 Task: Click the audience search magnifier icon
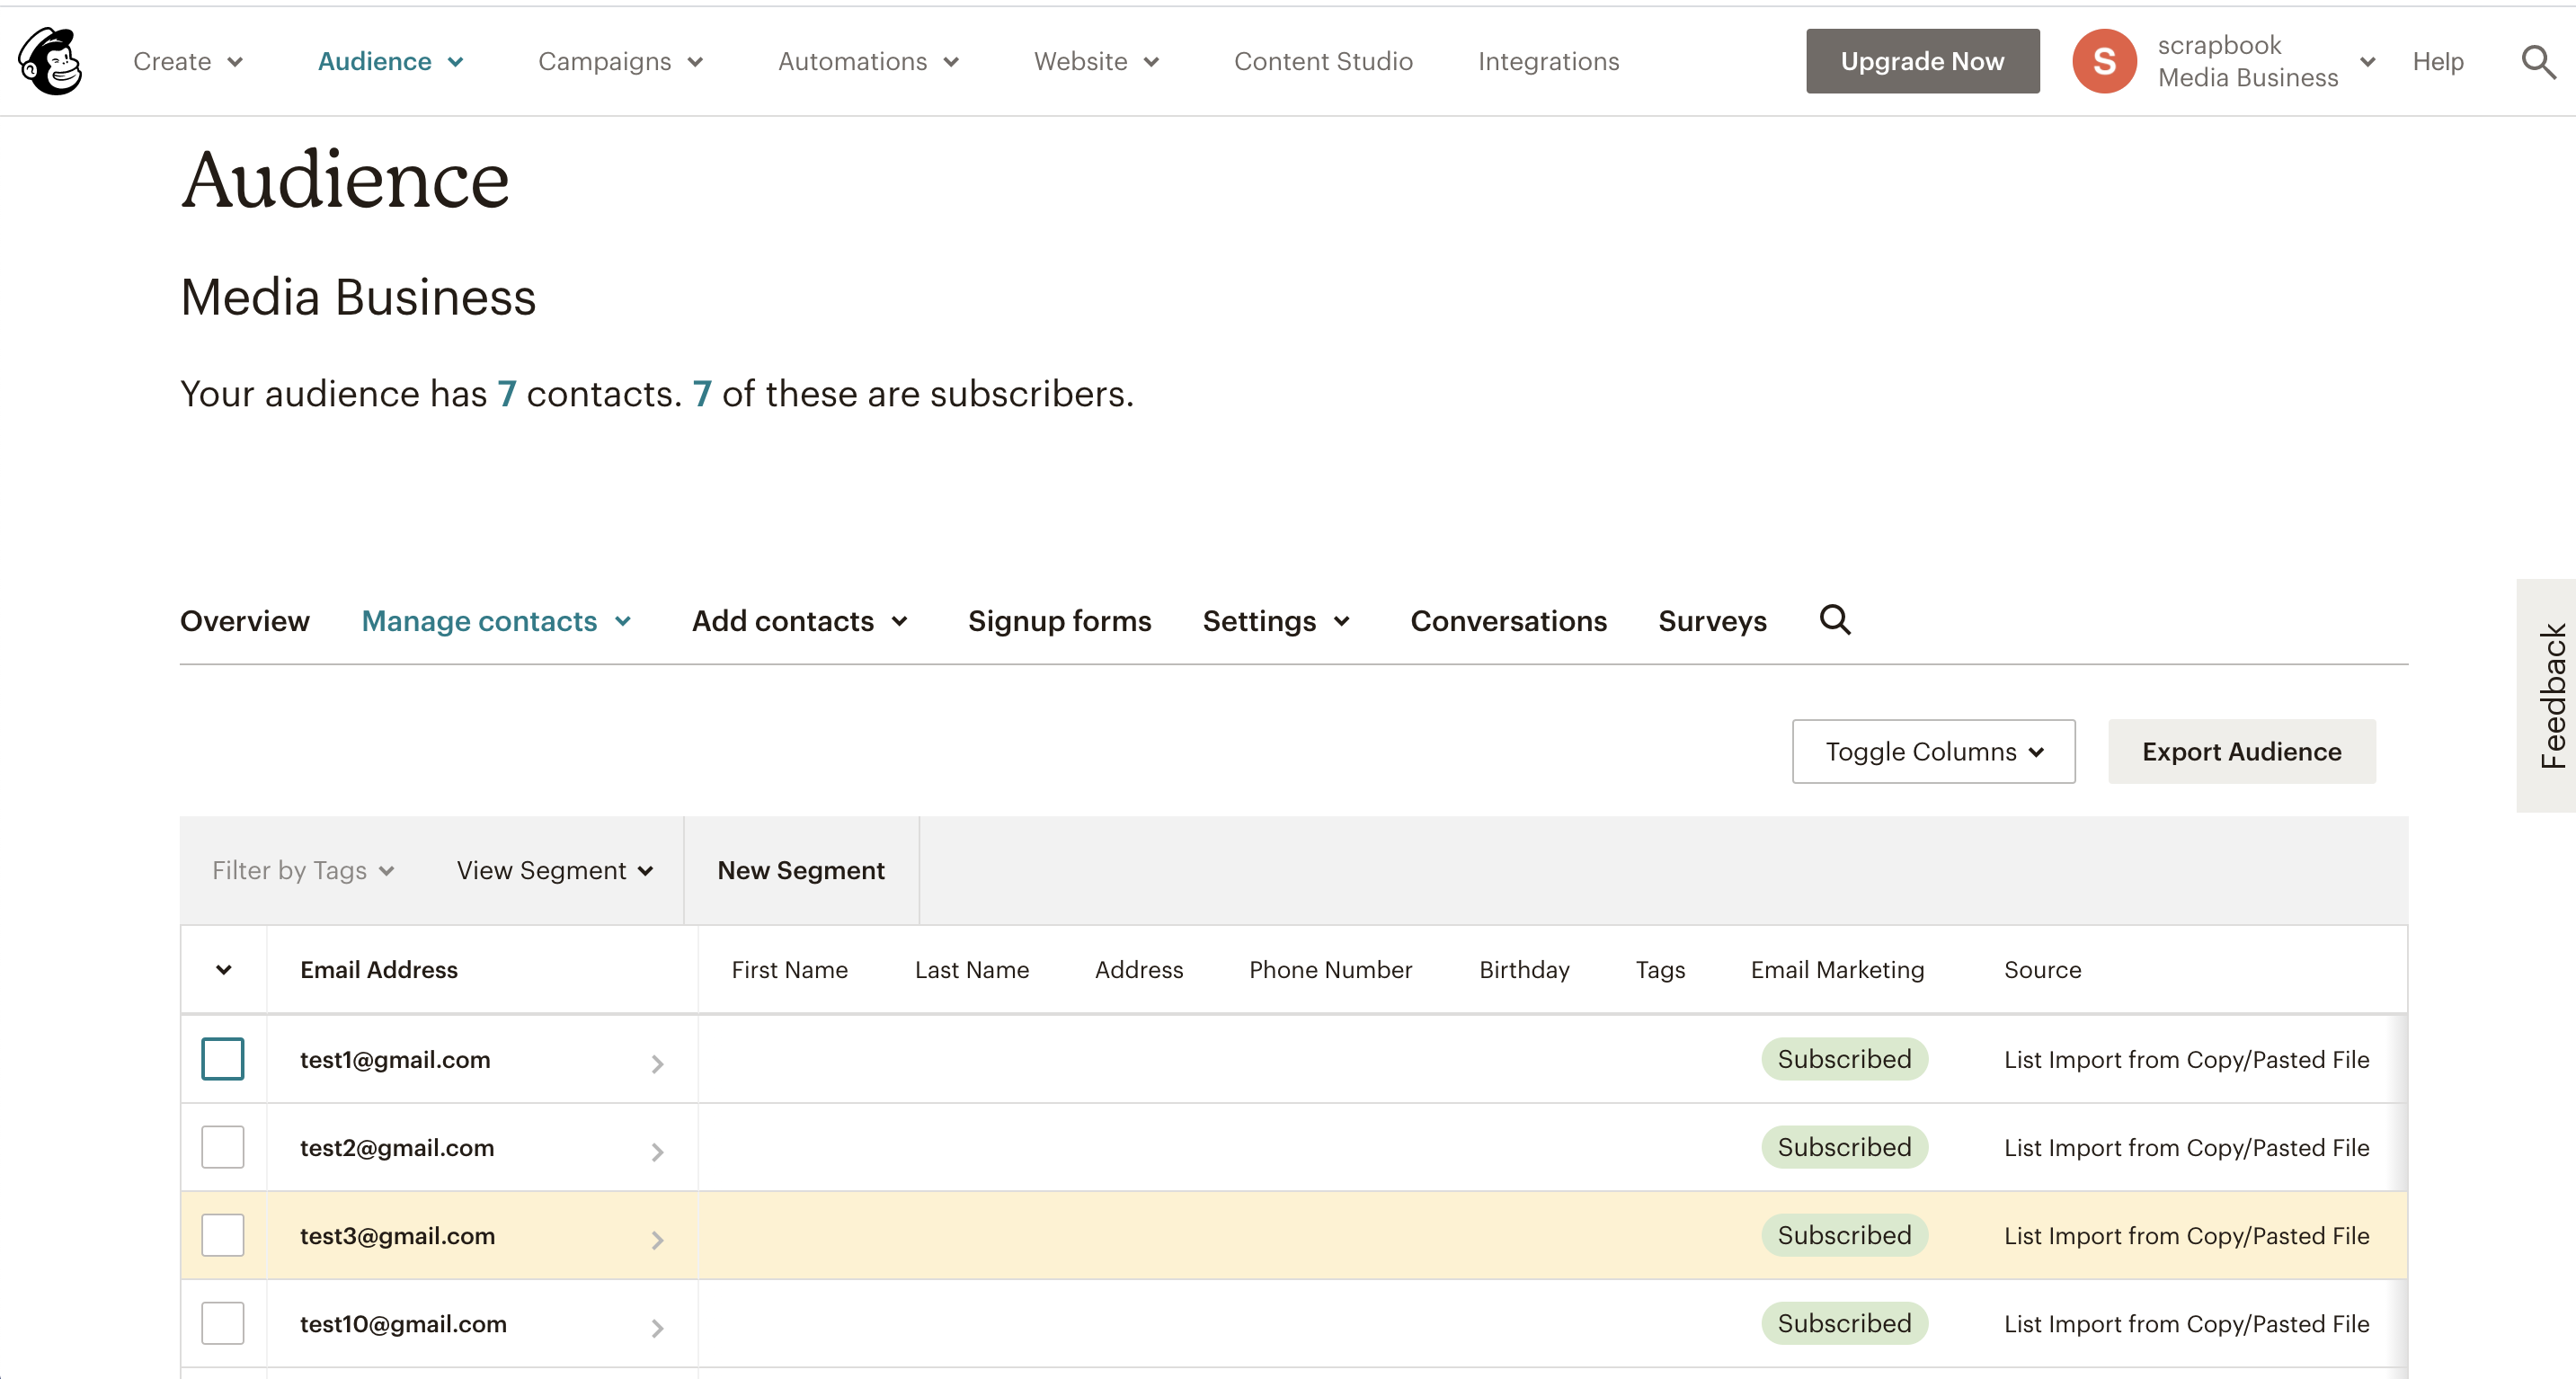[x=1834, y=620]
